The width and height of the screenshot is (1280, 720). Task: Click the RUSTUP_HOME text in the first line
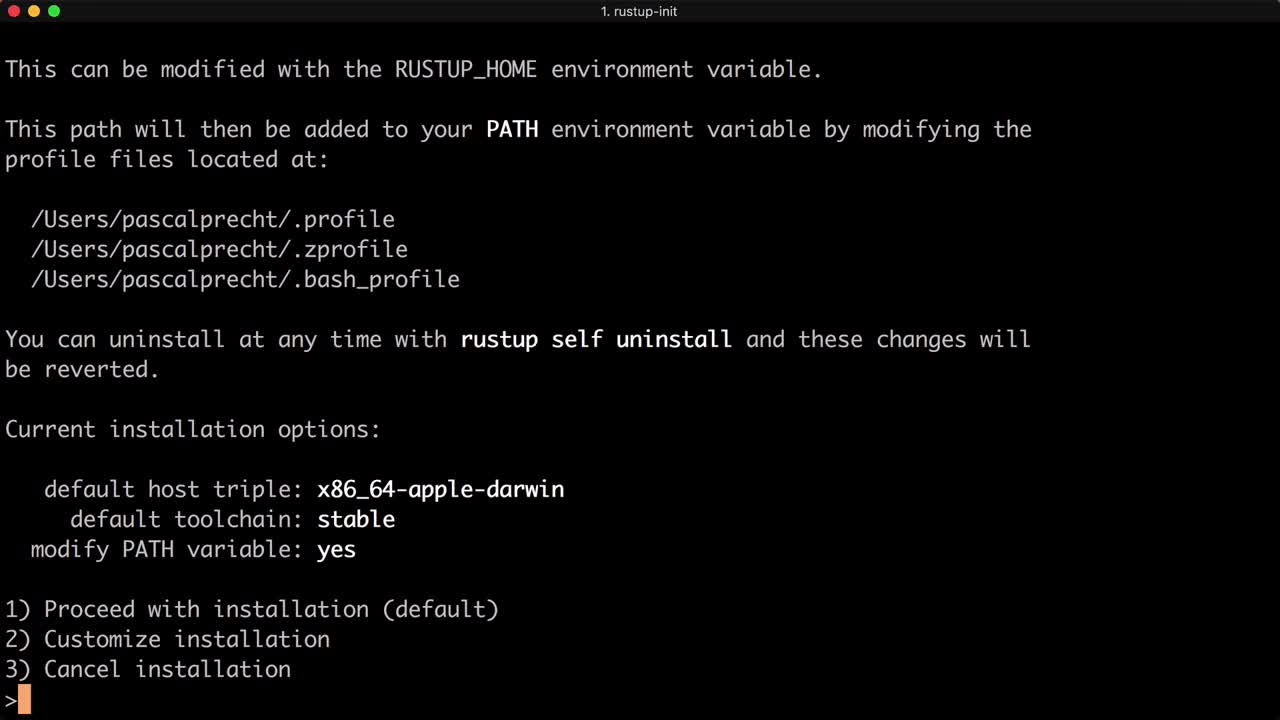466,69
